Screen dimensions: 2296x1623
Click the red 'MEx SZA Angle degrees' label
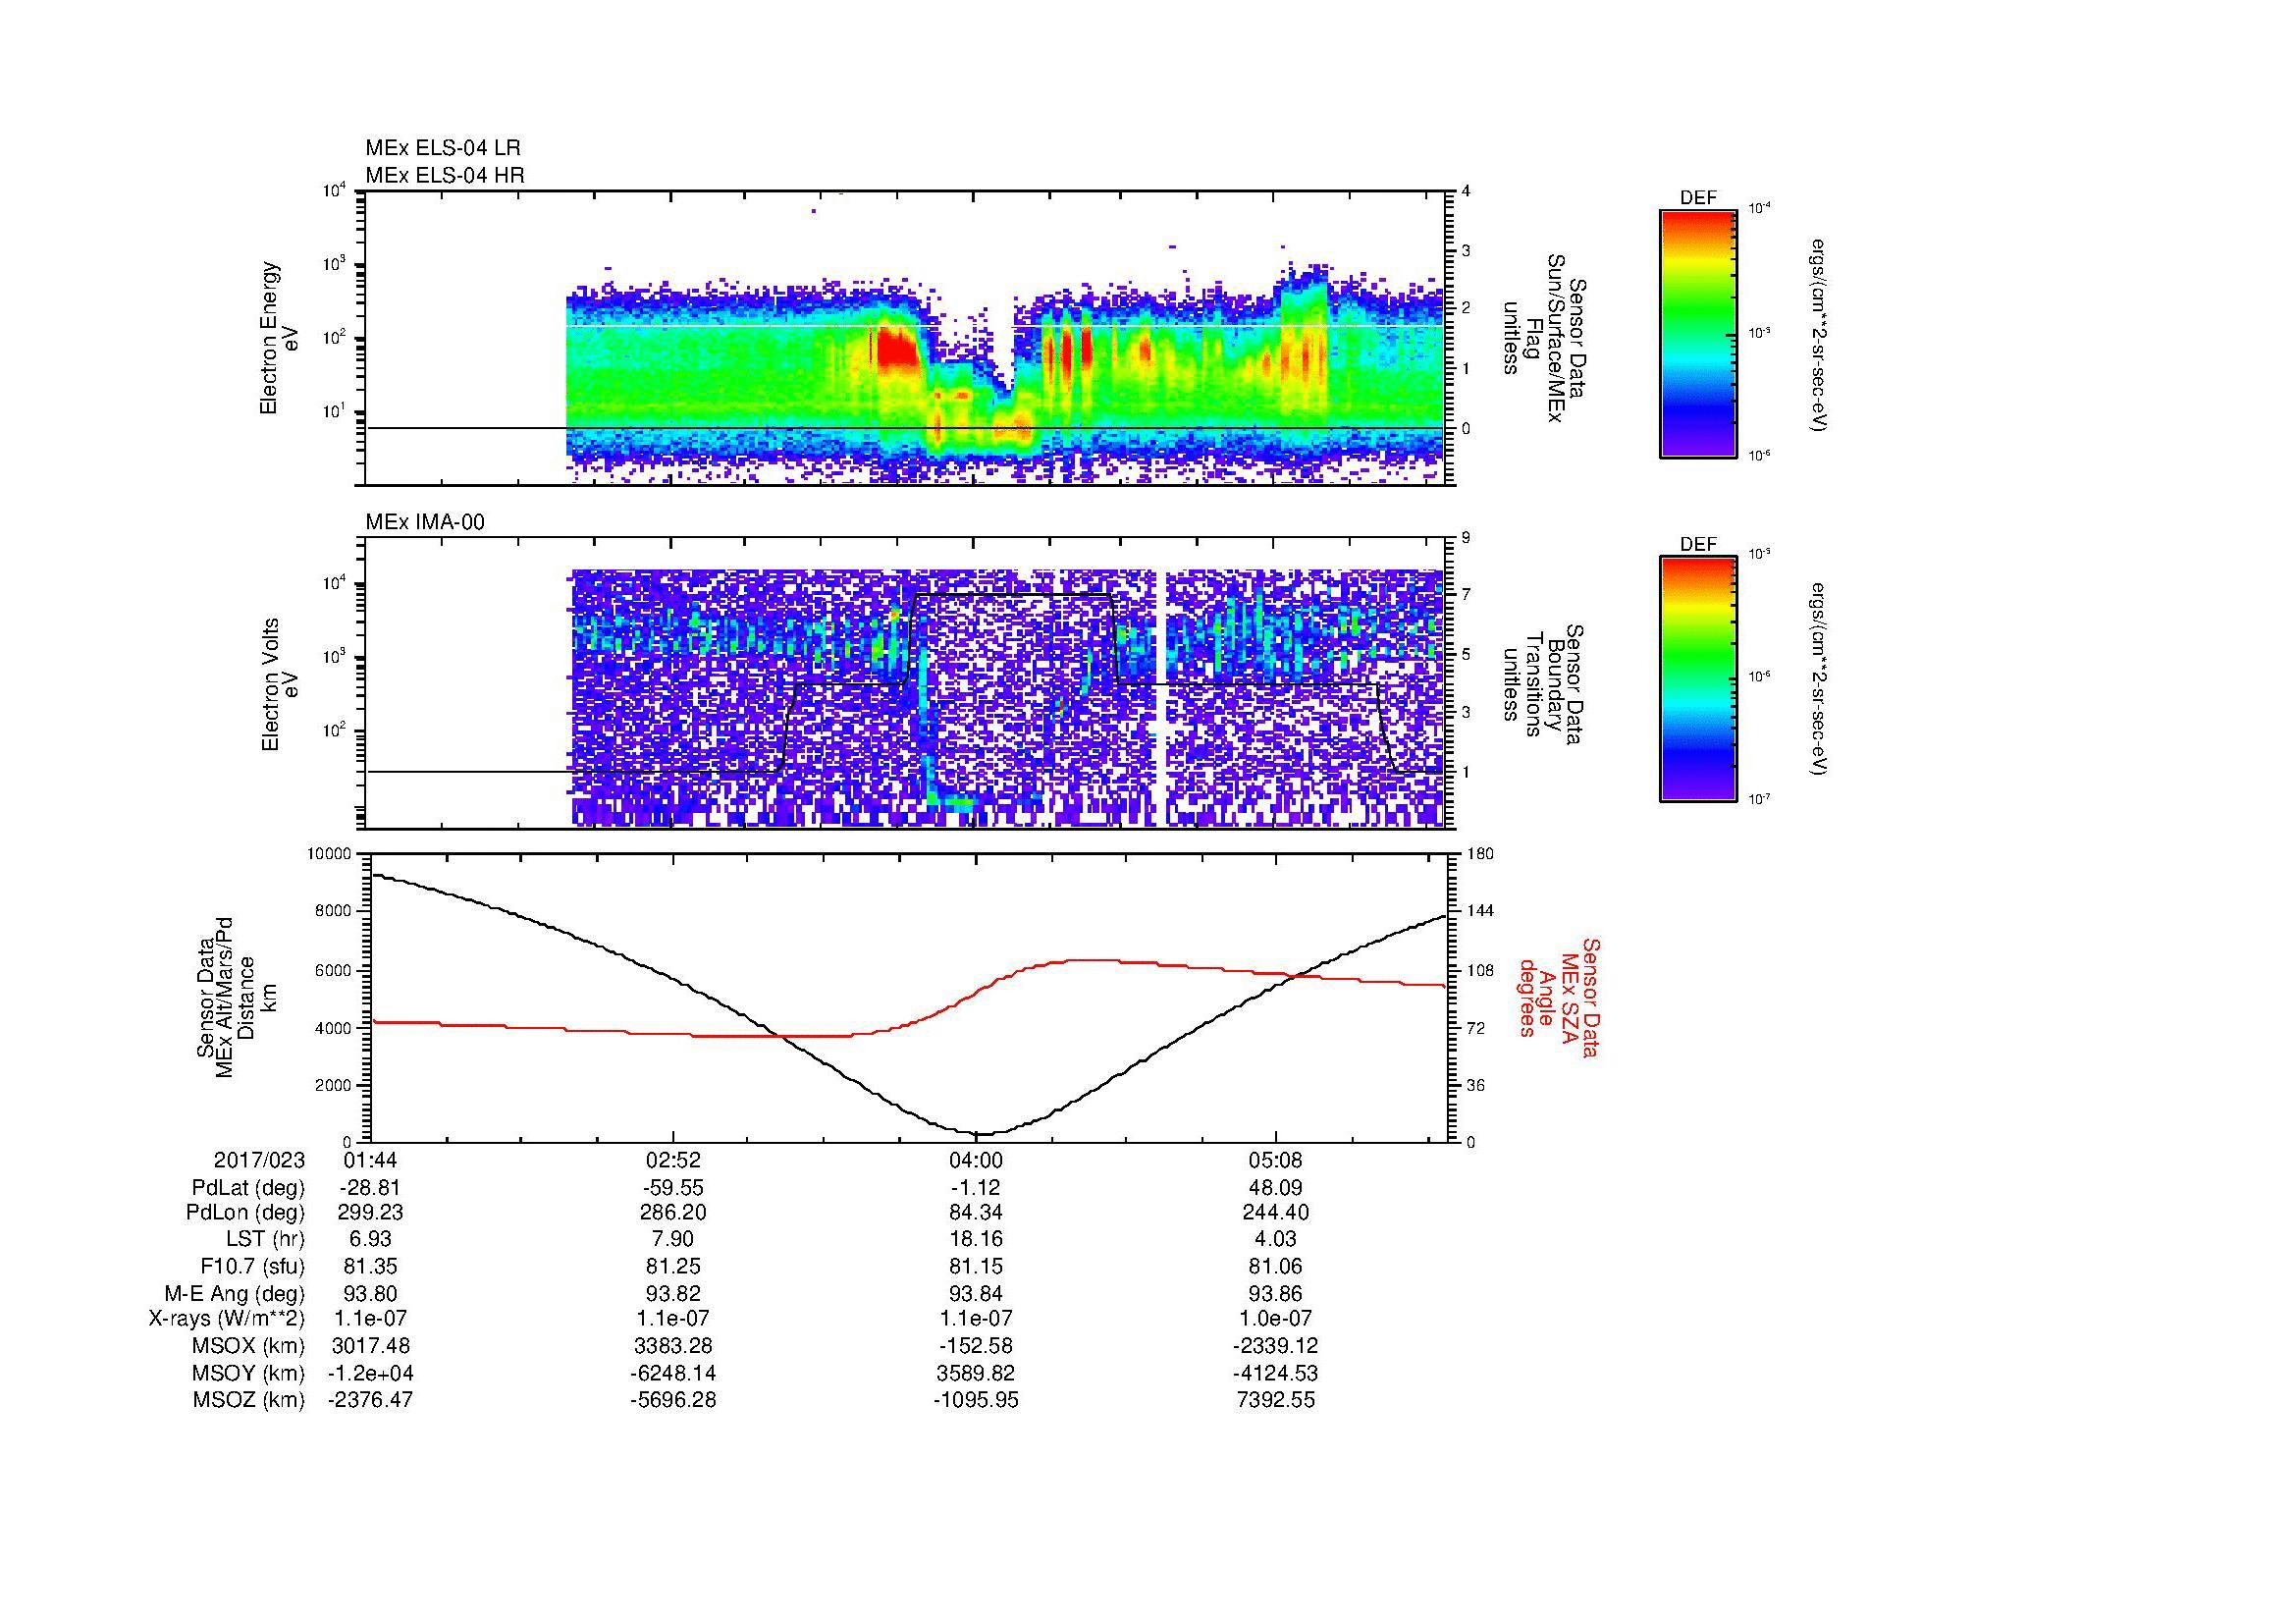coord(1558,997)
